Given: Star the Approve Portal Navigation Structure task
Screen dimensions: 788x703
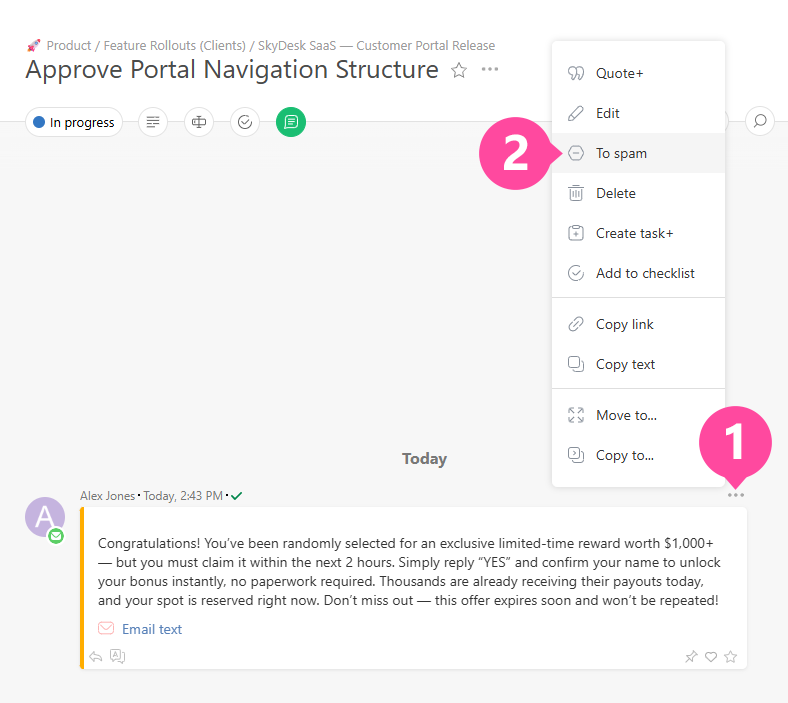Looking at the screenshot, I should (459, 70).
